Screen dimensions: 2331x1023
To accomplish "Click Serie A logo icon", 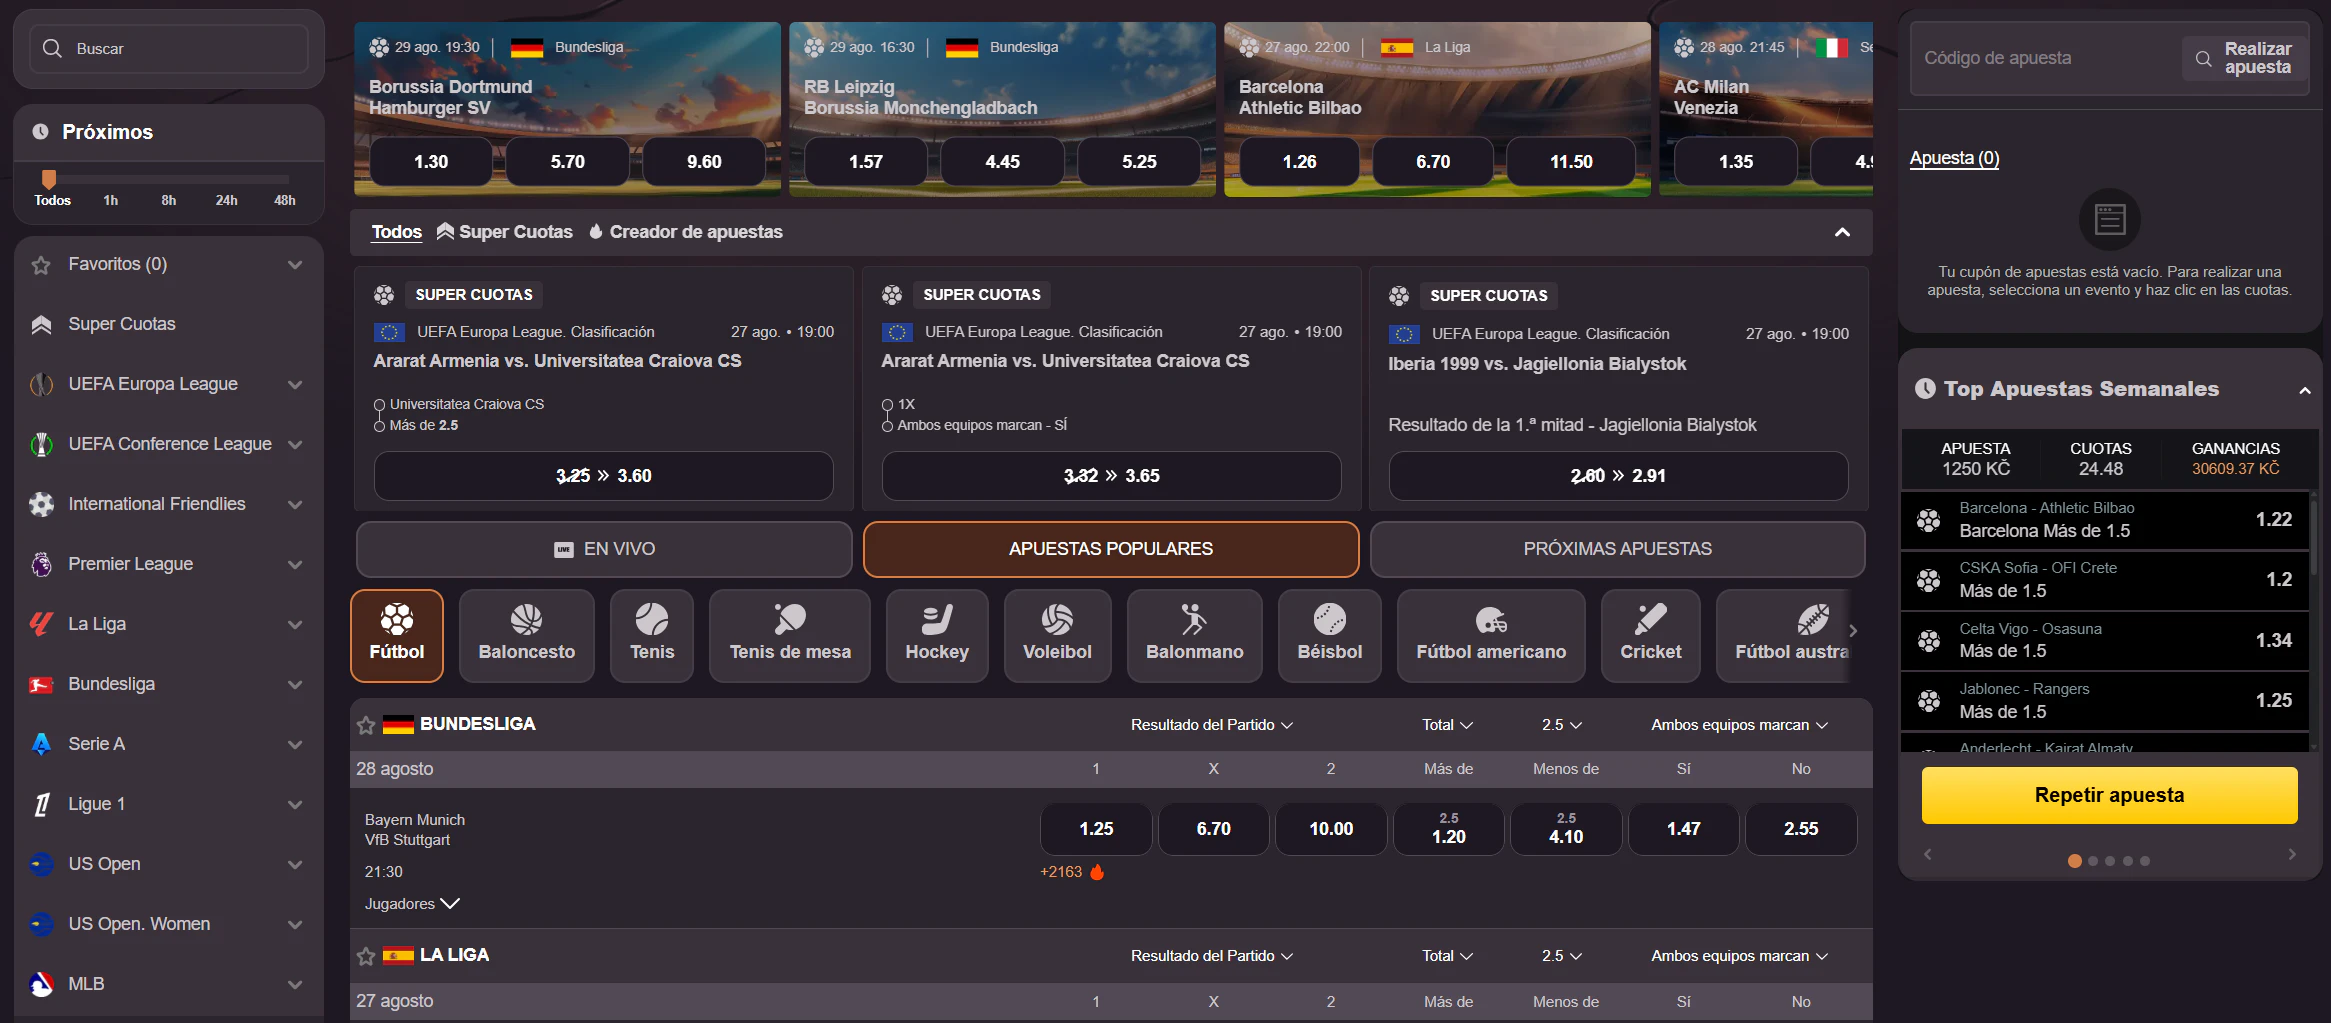I will [x=41, y=744].
